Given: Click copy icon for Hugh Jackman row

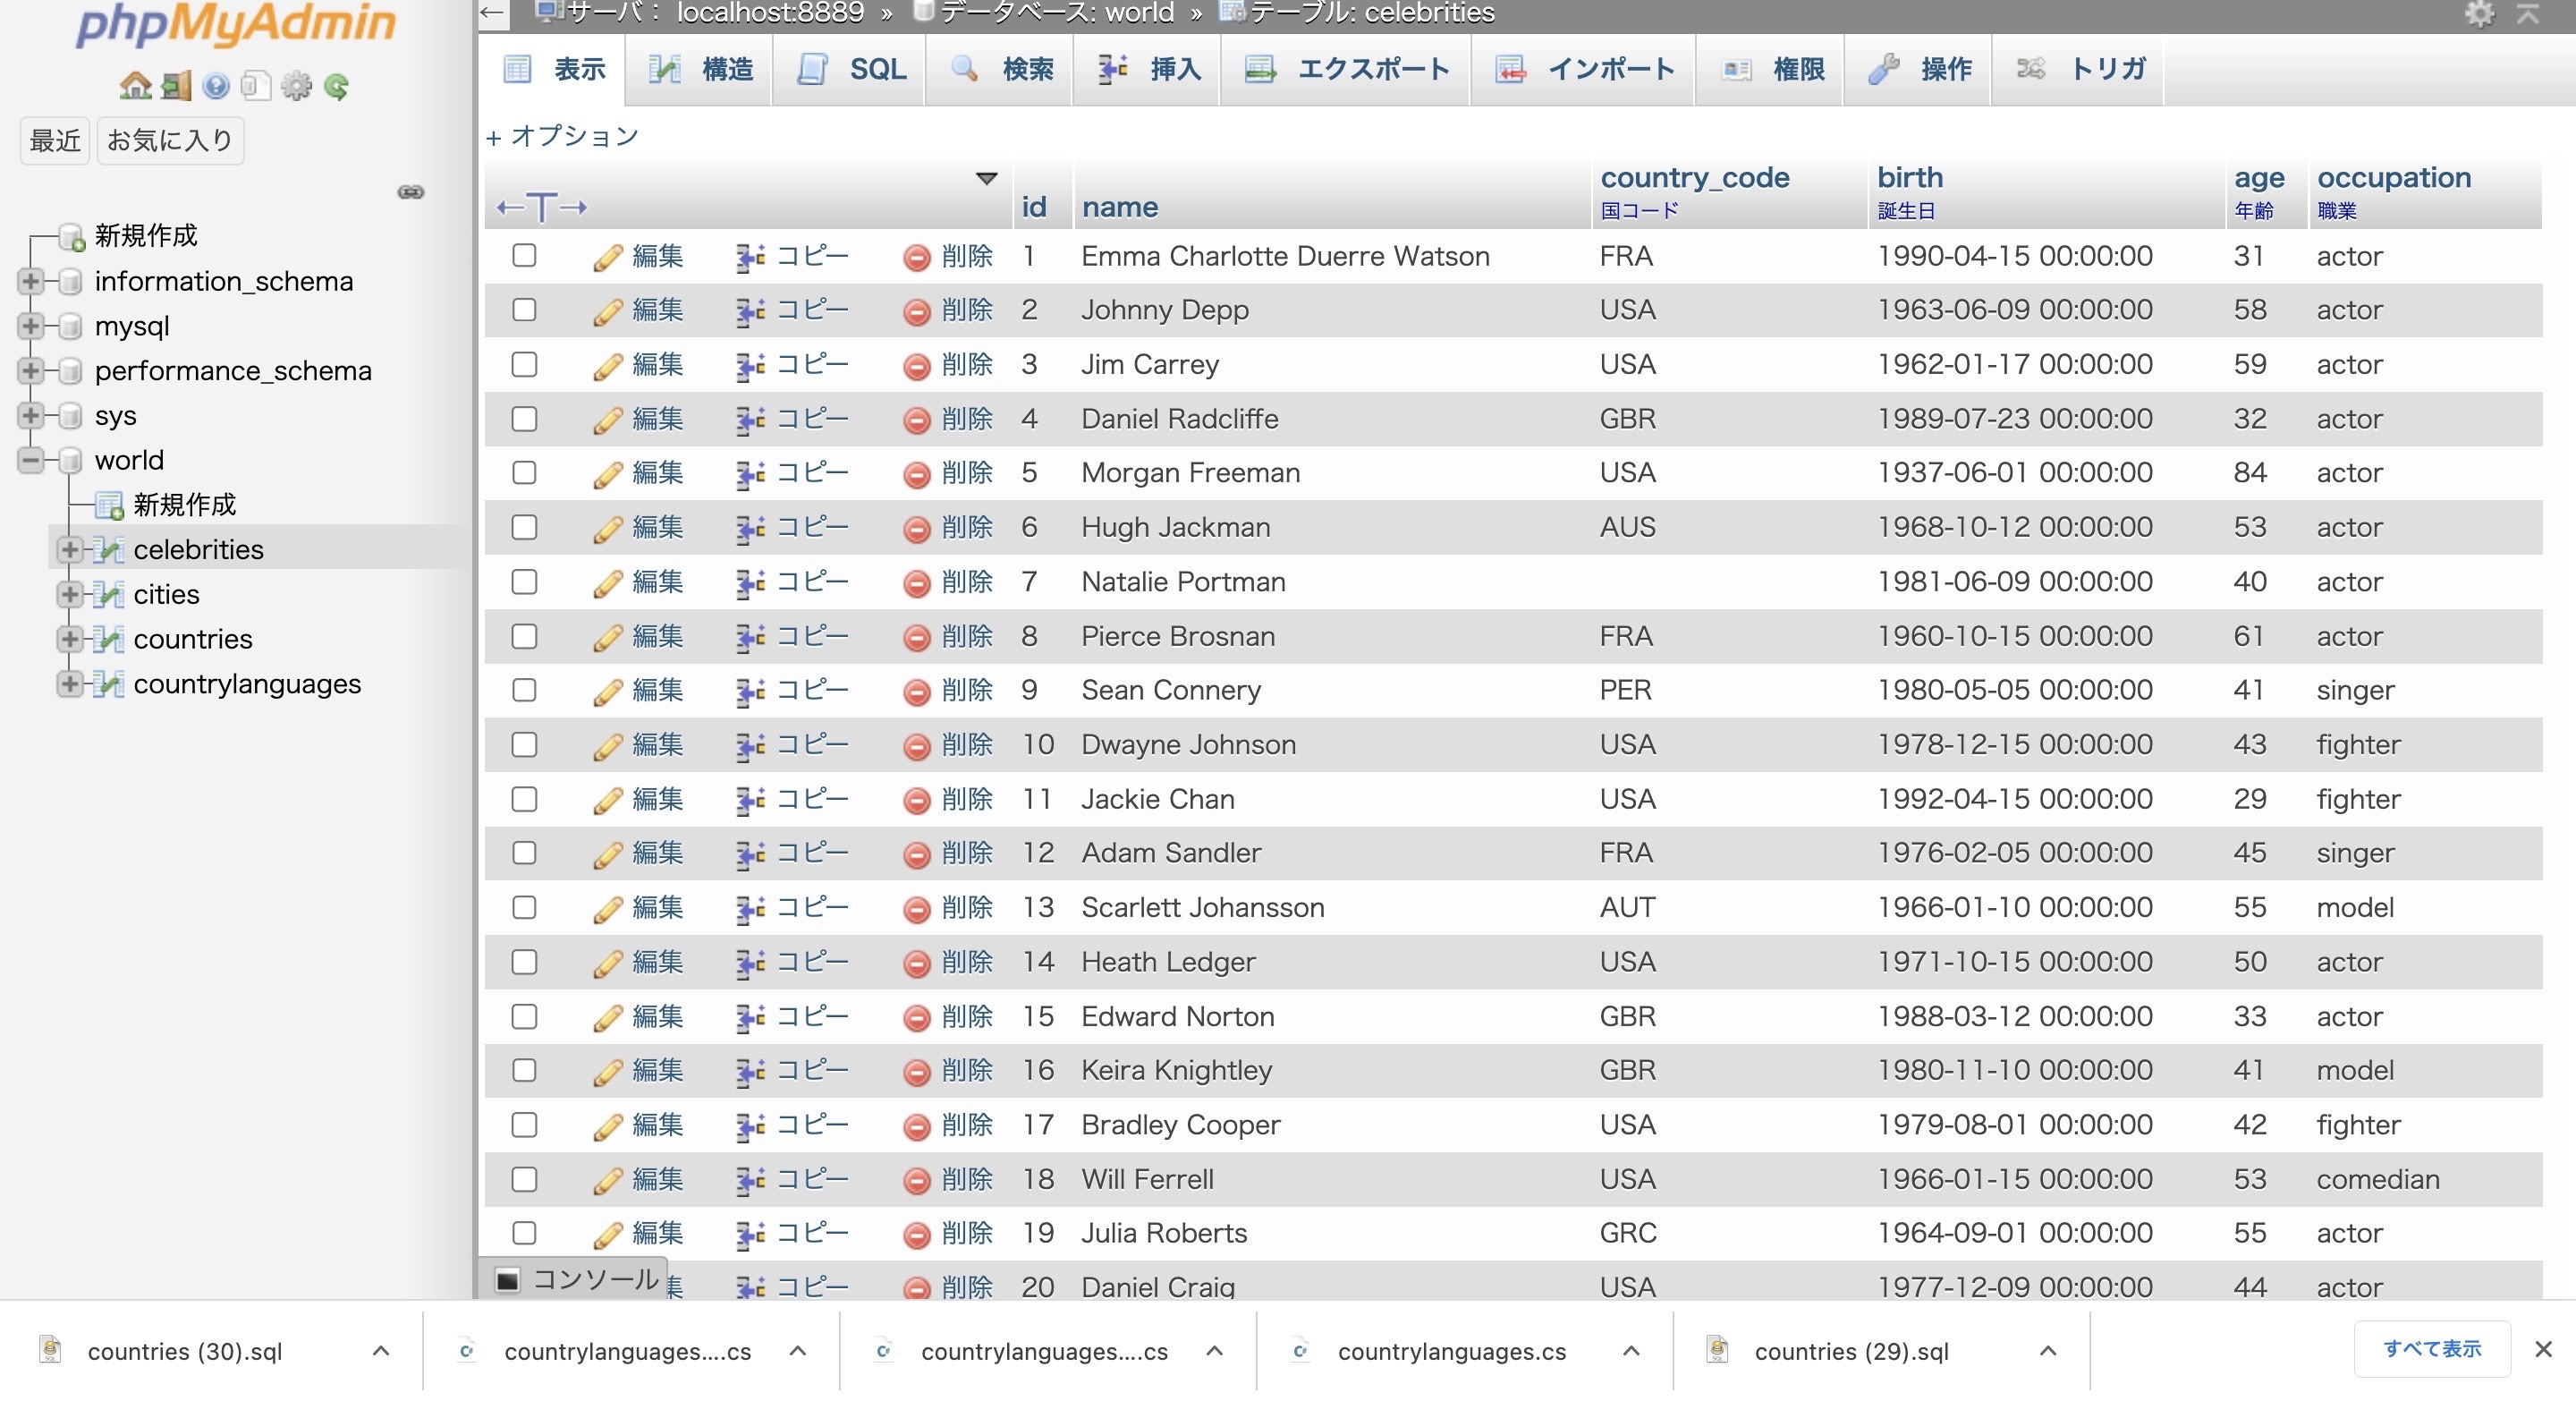Looking at the screenshot, I should click(750, 529).
